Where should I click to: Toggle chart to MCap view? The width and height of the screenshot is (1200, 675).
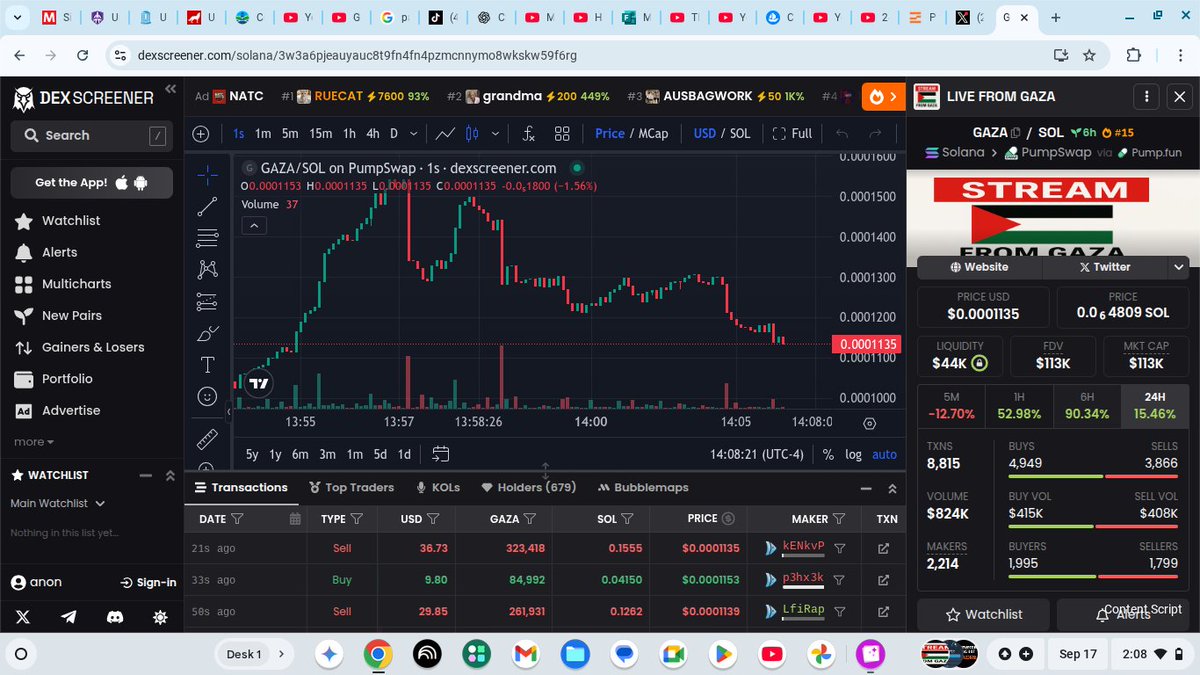point(652,133)
